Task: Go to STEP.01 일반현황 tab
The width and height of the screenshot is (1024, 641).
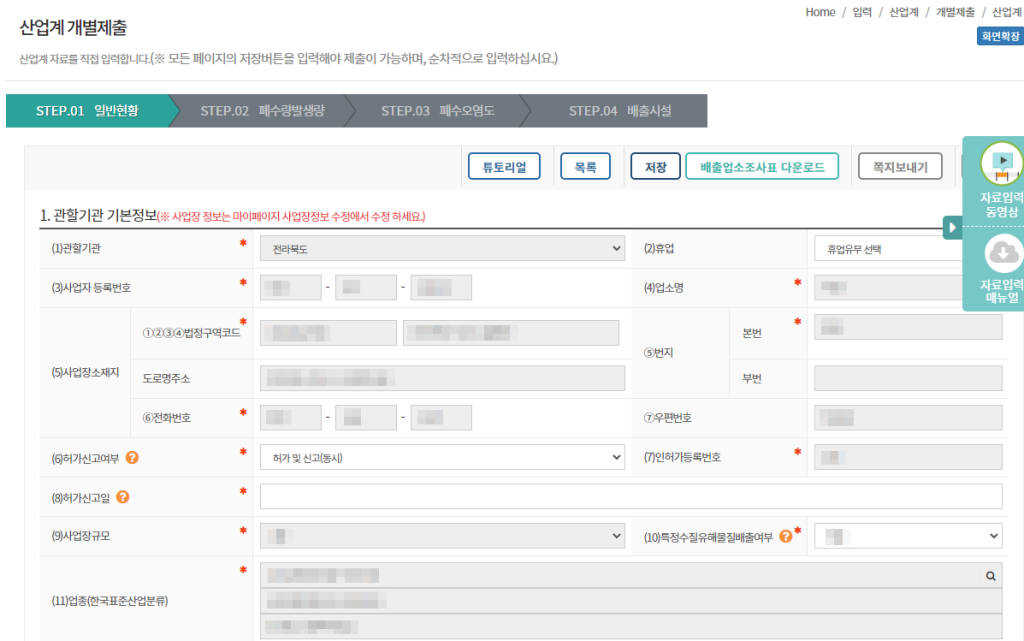Action: point(88,111)
